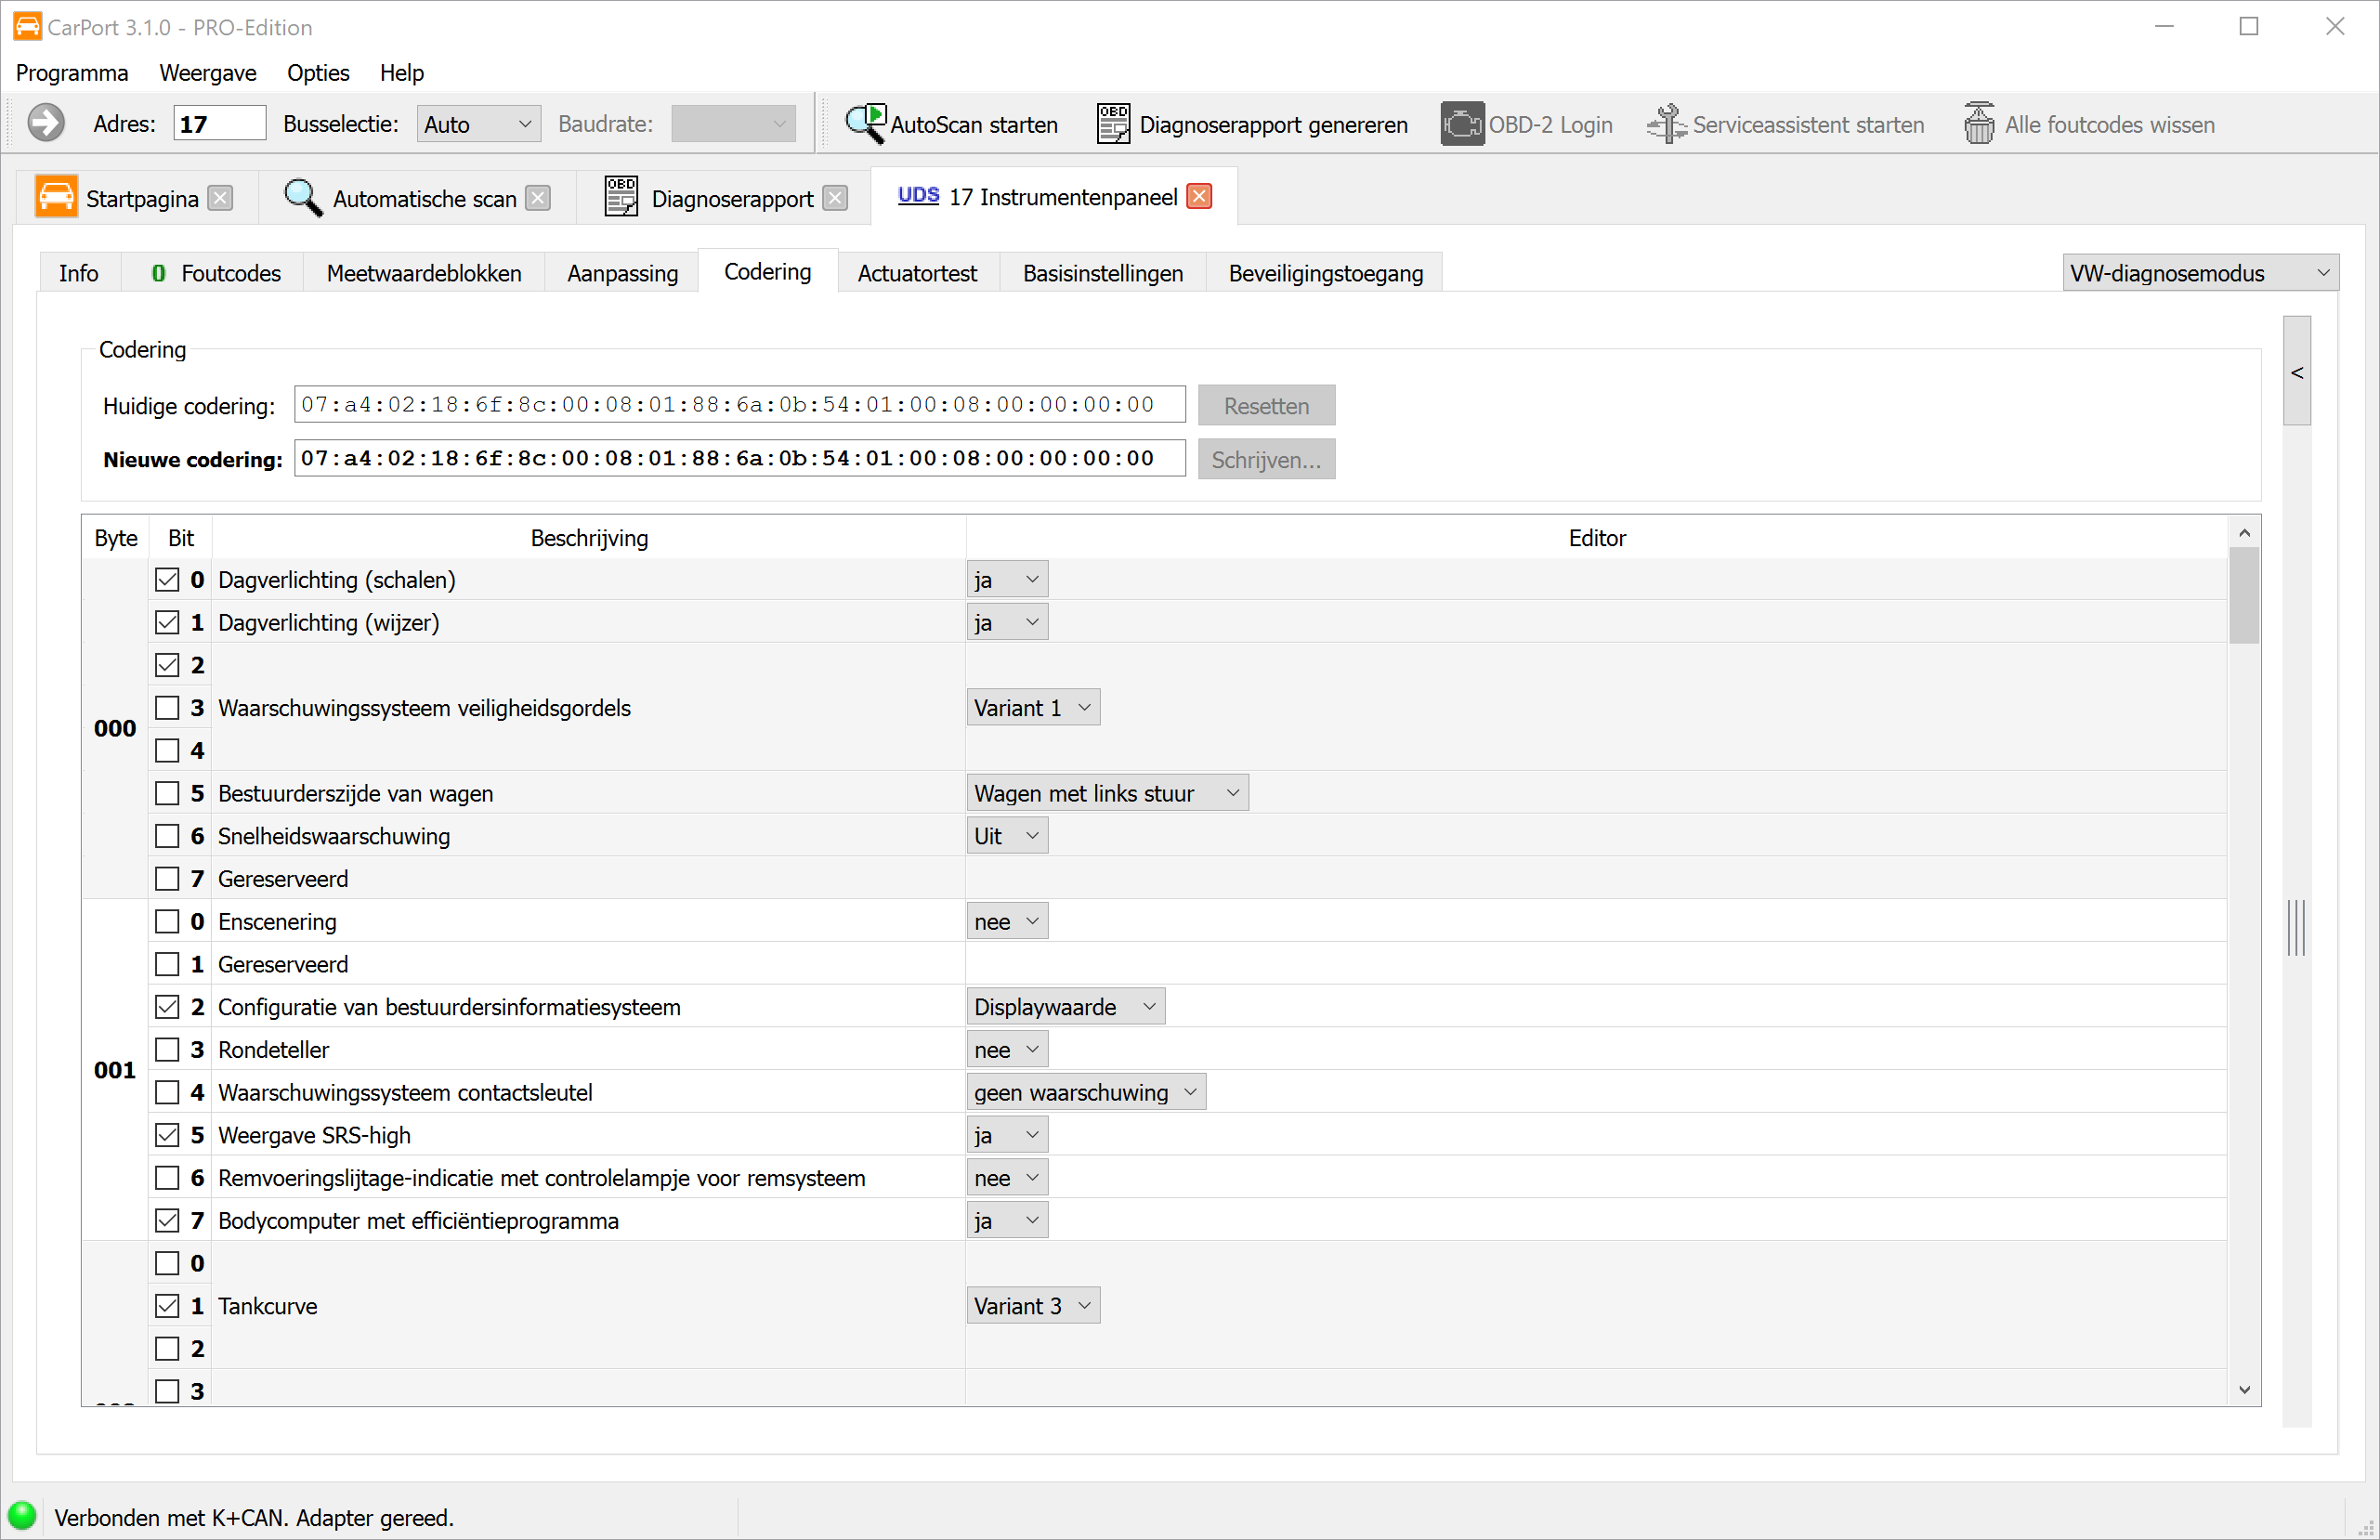
Task: Click the green go arrow beside Adres
Action: pos(45,124)
